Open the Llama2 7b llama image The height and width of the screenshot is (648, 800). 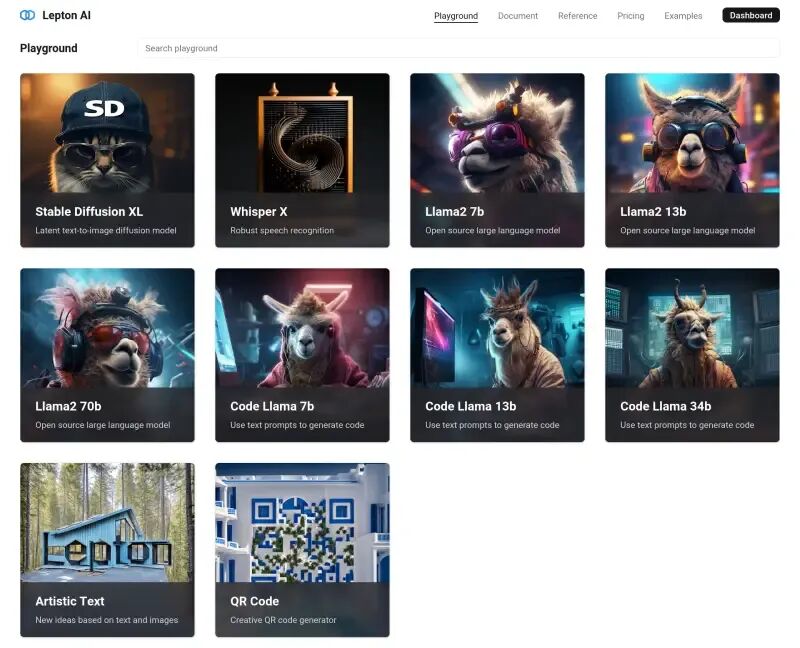[497, 133]
